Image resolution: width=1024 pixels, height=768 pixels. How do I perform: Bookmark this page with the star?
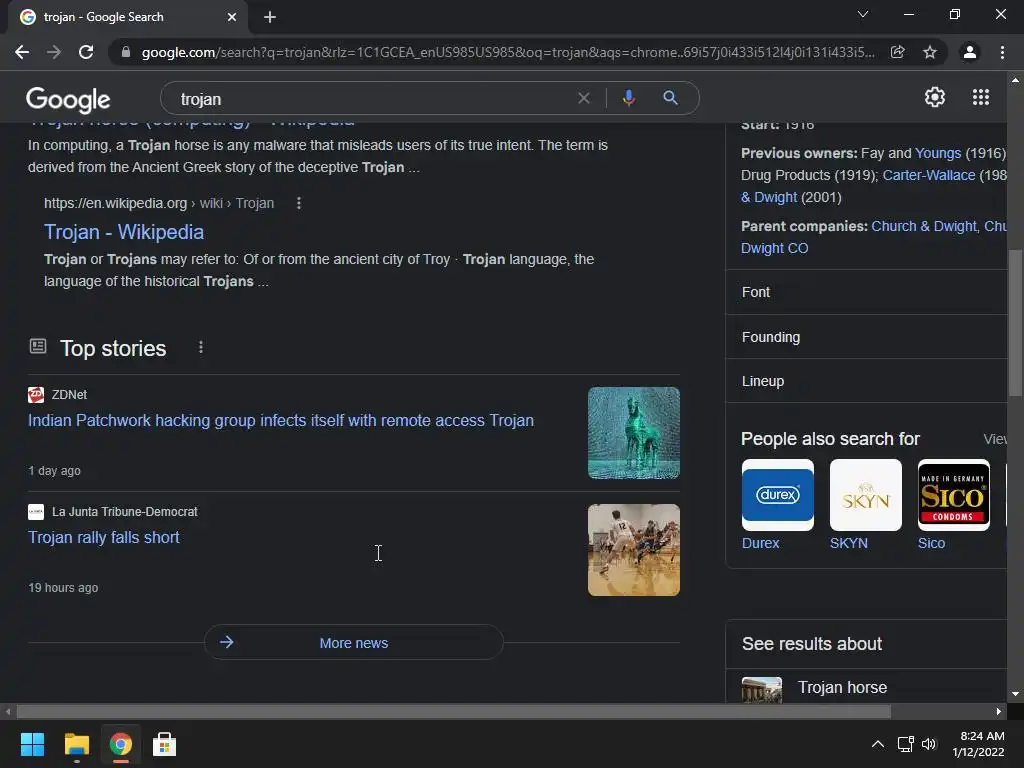point(930,52)
